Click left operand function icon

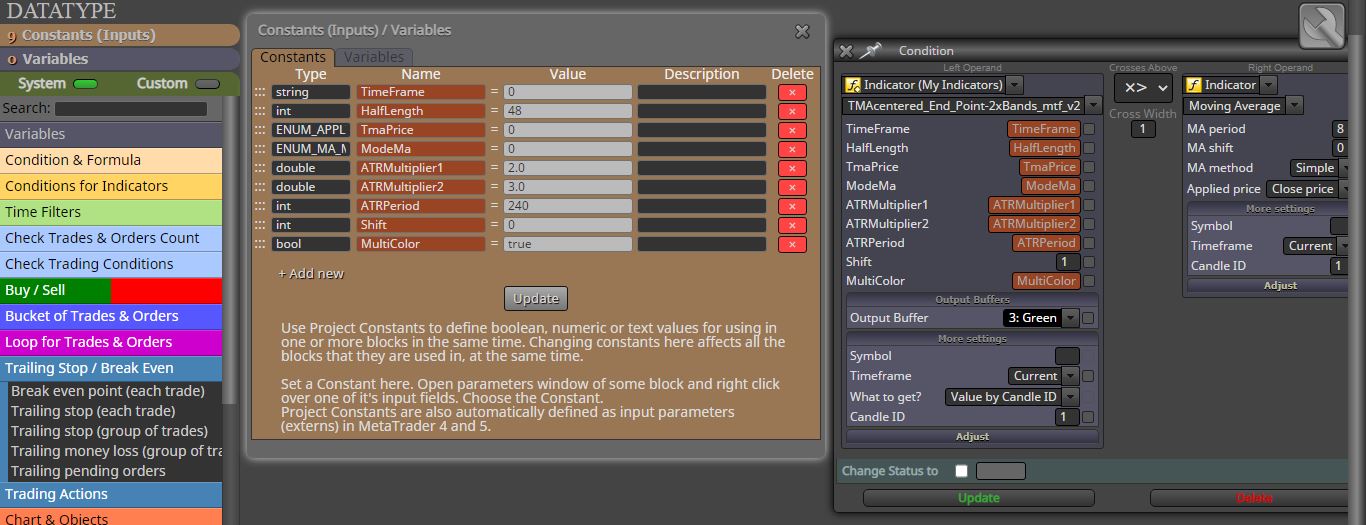(853, 85)
